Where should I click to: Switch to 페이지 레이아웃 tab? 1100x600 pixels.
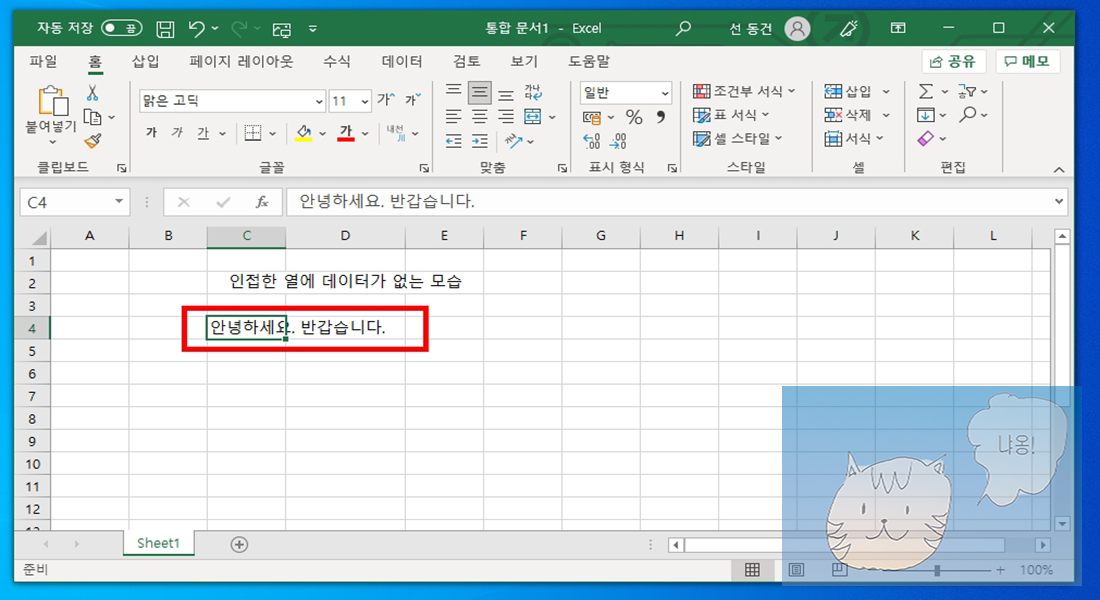click(x=241, y=62)
